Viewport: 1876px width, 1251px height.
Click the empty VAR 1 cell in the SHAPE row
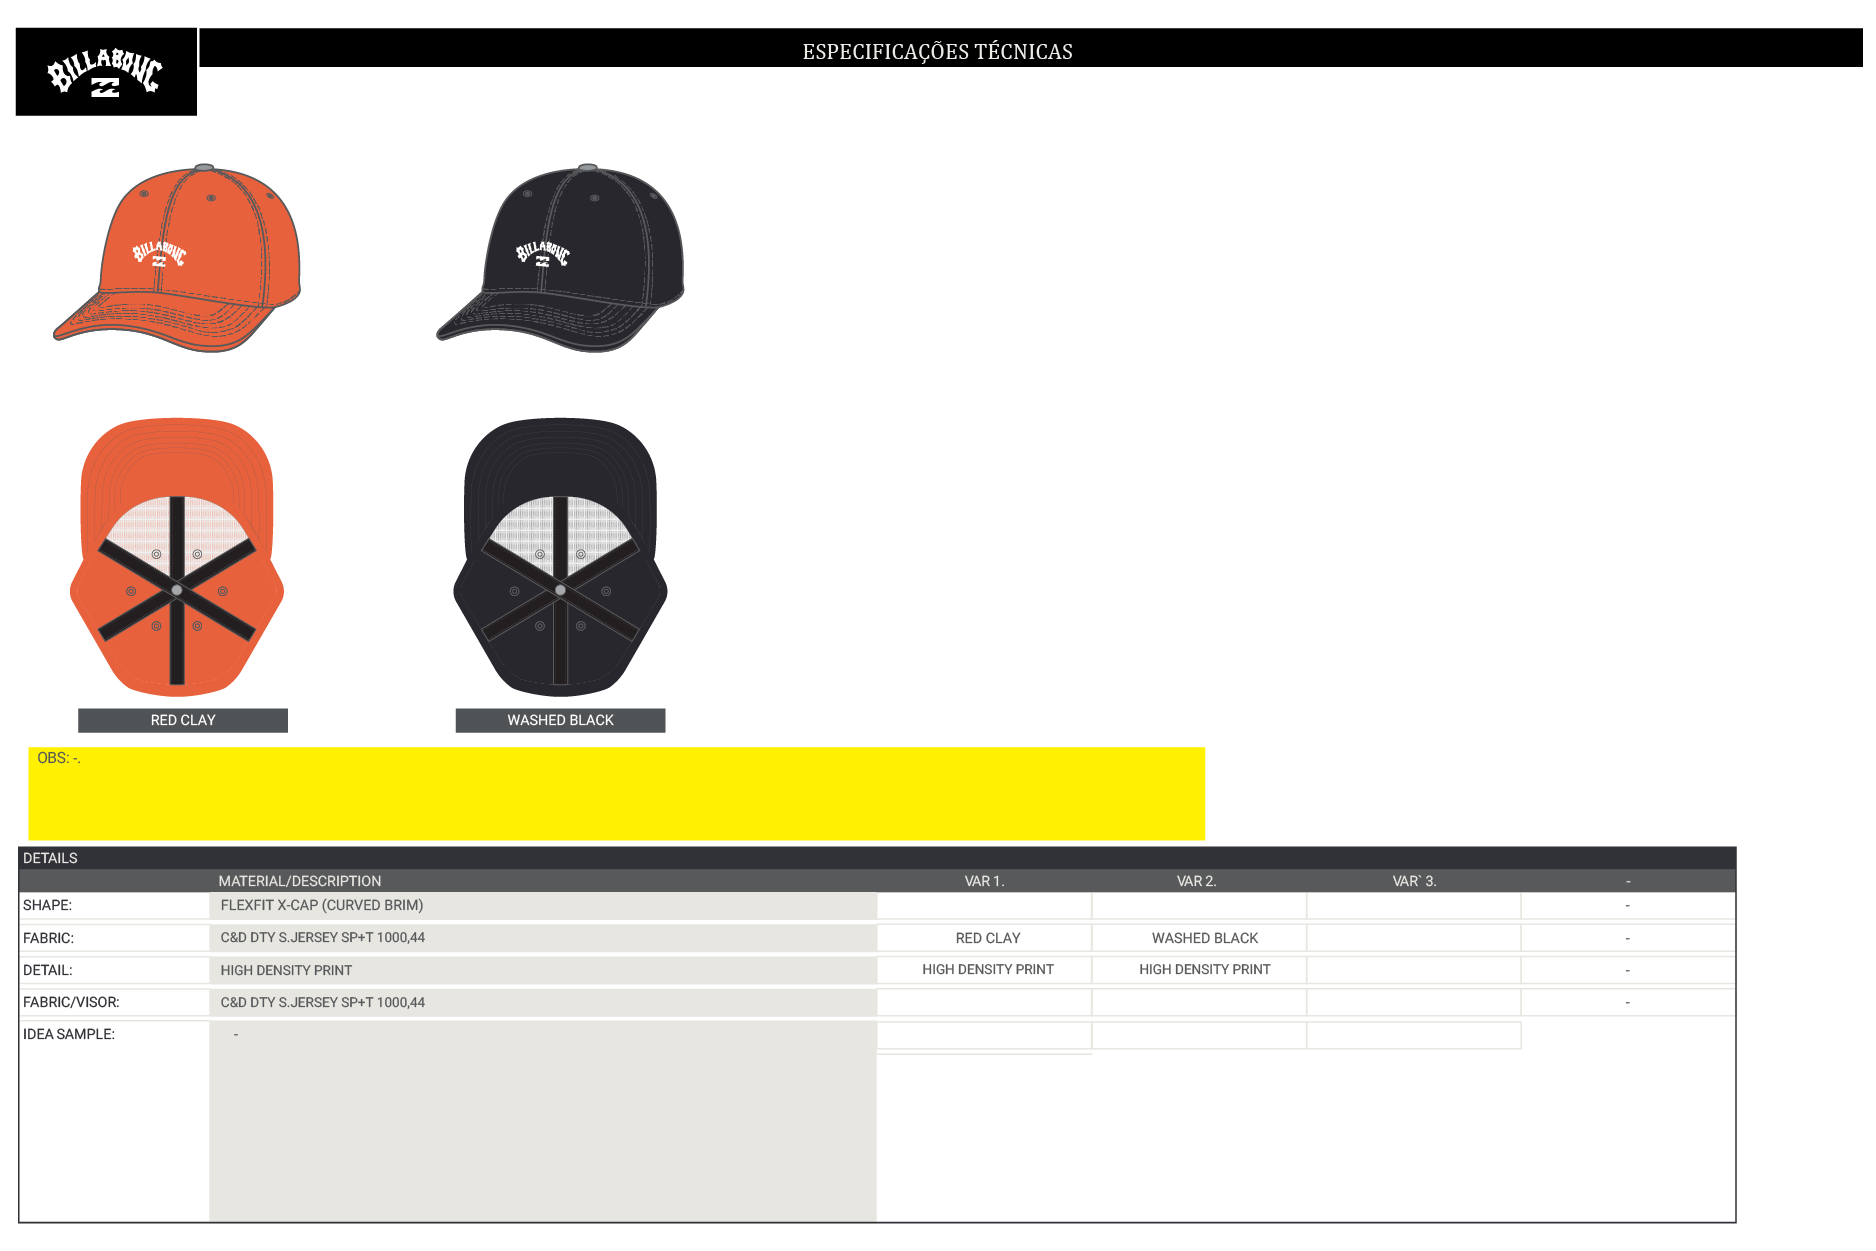coord(985,905)
